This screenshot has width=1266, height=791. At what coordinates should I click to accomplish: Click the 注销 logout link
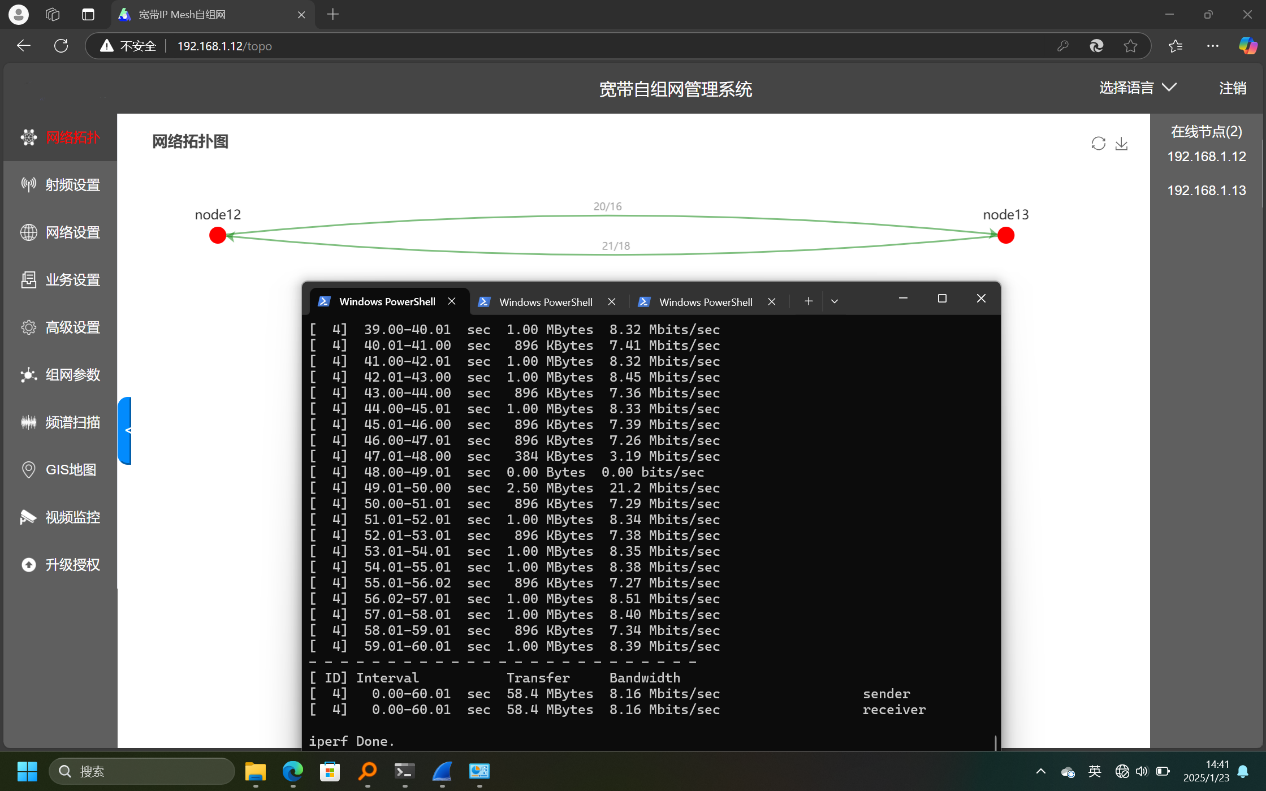click(x=1233, y=88)
